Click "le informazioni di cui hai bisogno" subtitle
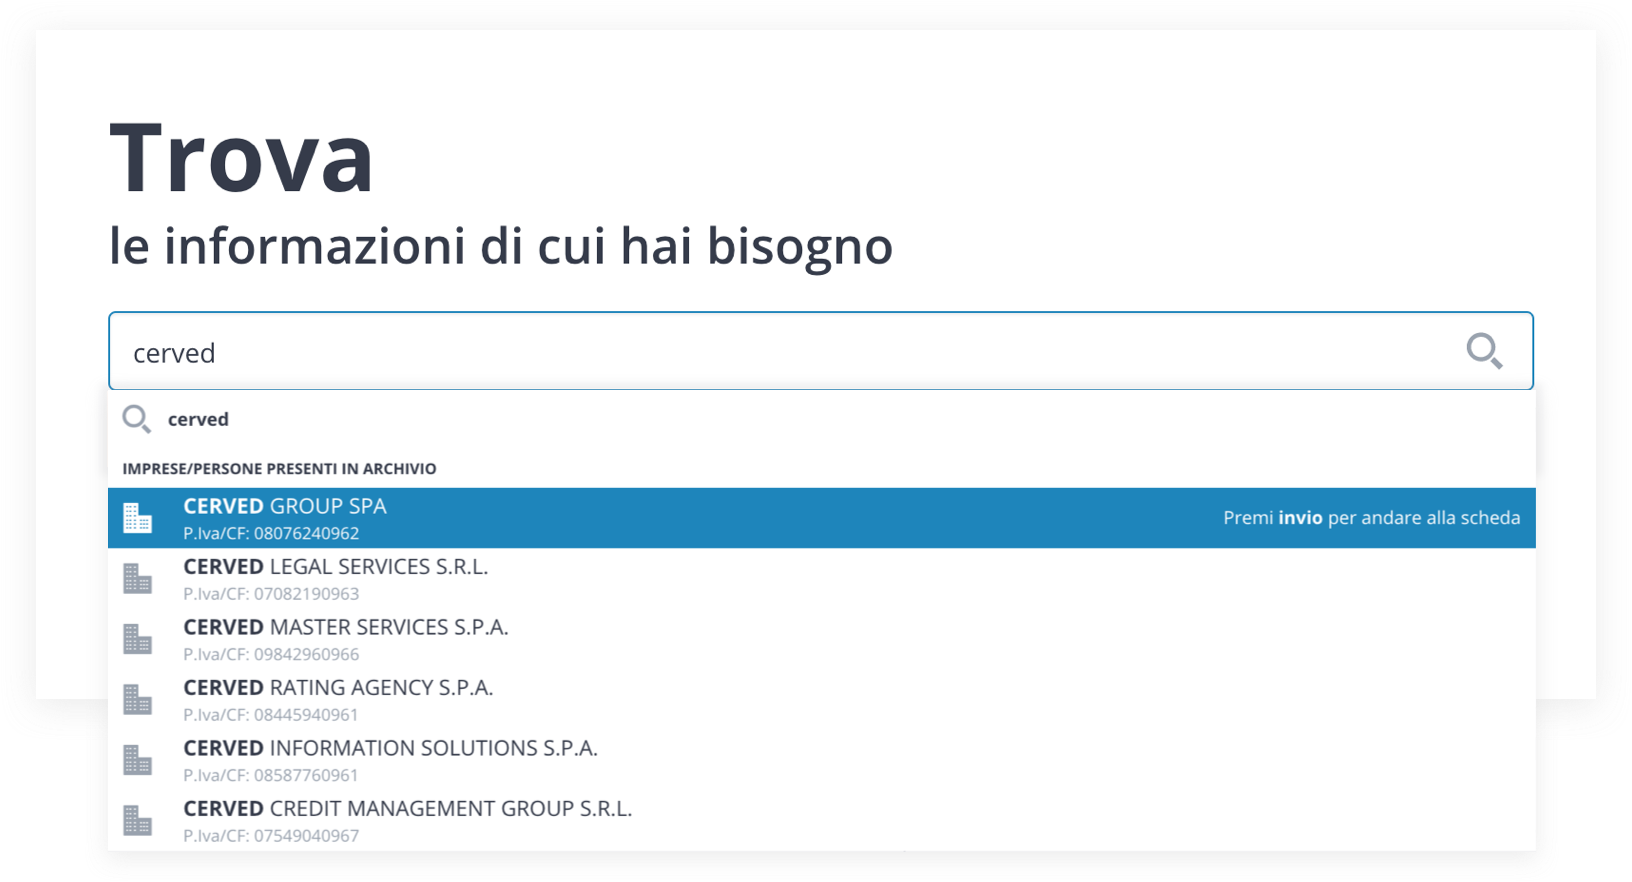 500,246
